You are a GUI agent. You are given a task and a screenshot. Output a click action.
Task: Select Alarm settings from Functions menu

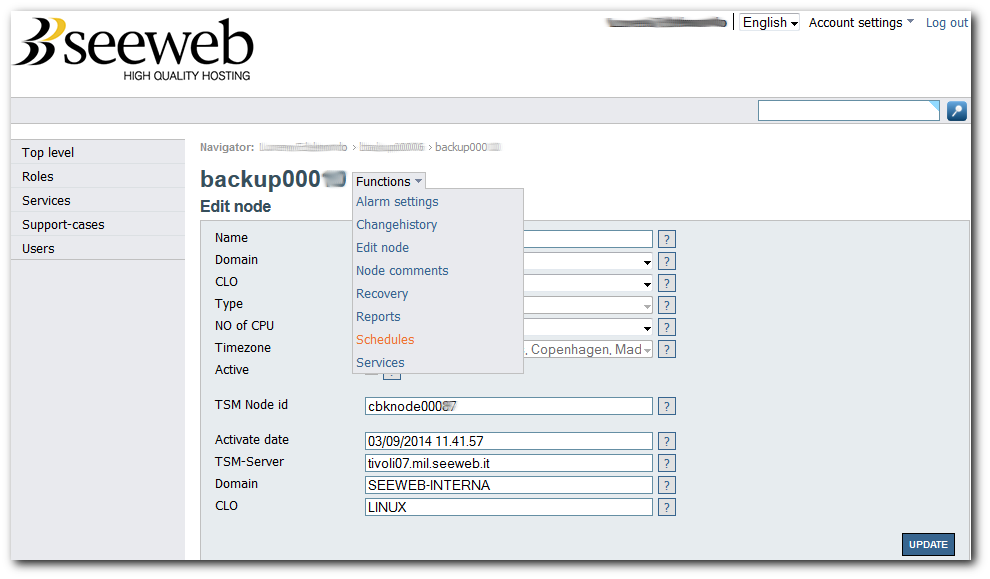tap(397, 202)
